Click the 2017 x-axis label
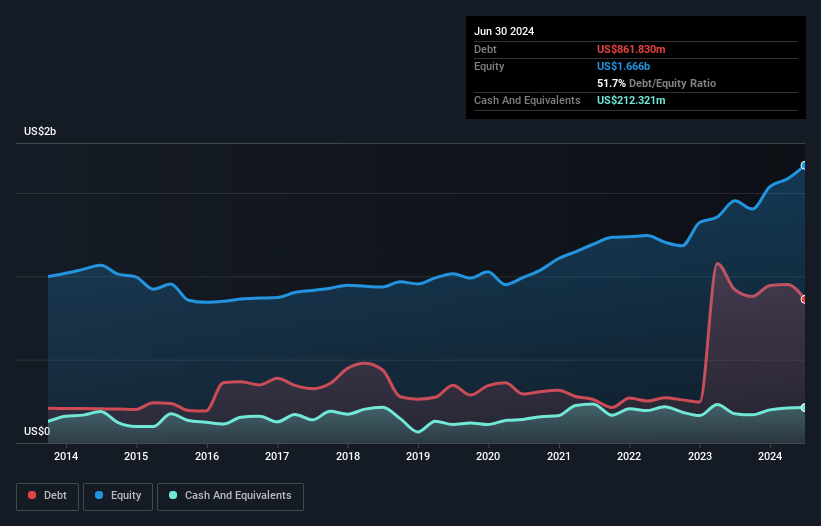This screenshot has height=526, width=821. 277,456
